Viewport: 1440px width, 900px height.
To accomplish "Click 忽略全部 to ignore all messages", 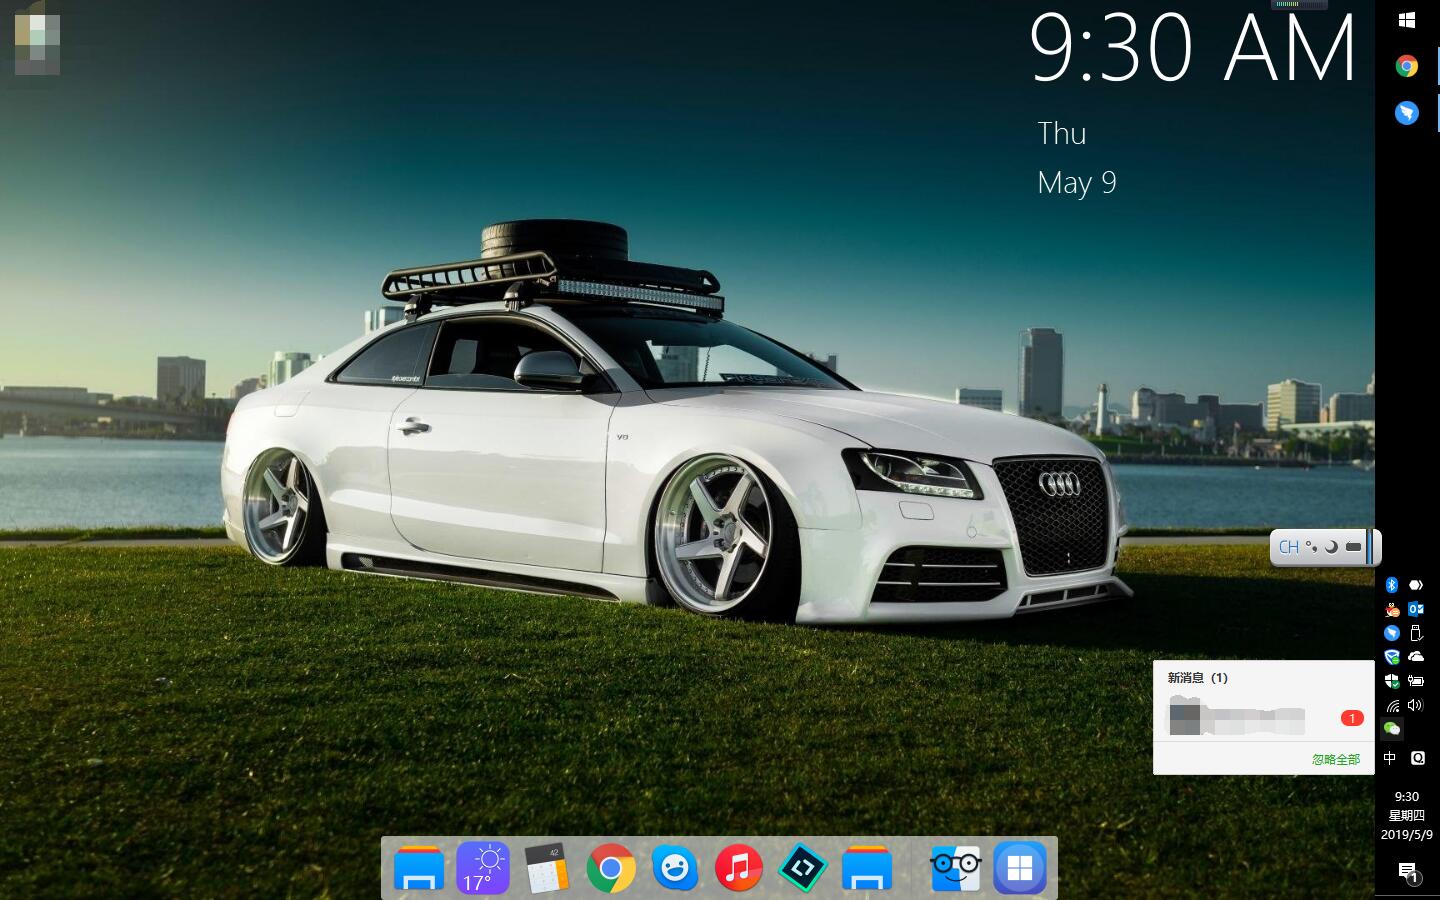I will pyautogui.click(x=1335, y=759).
